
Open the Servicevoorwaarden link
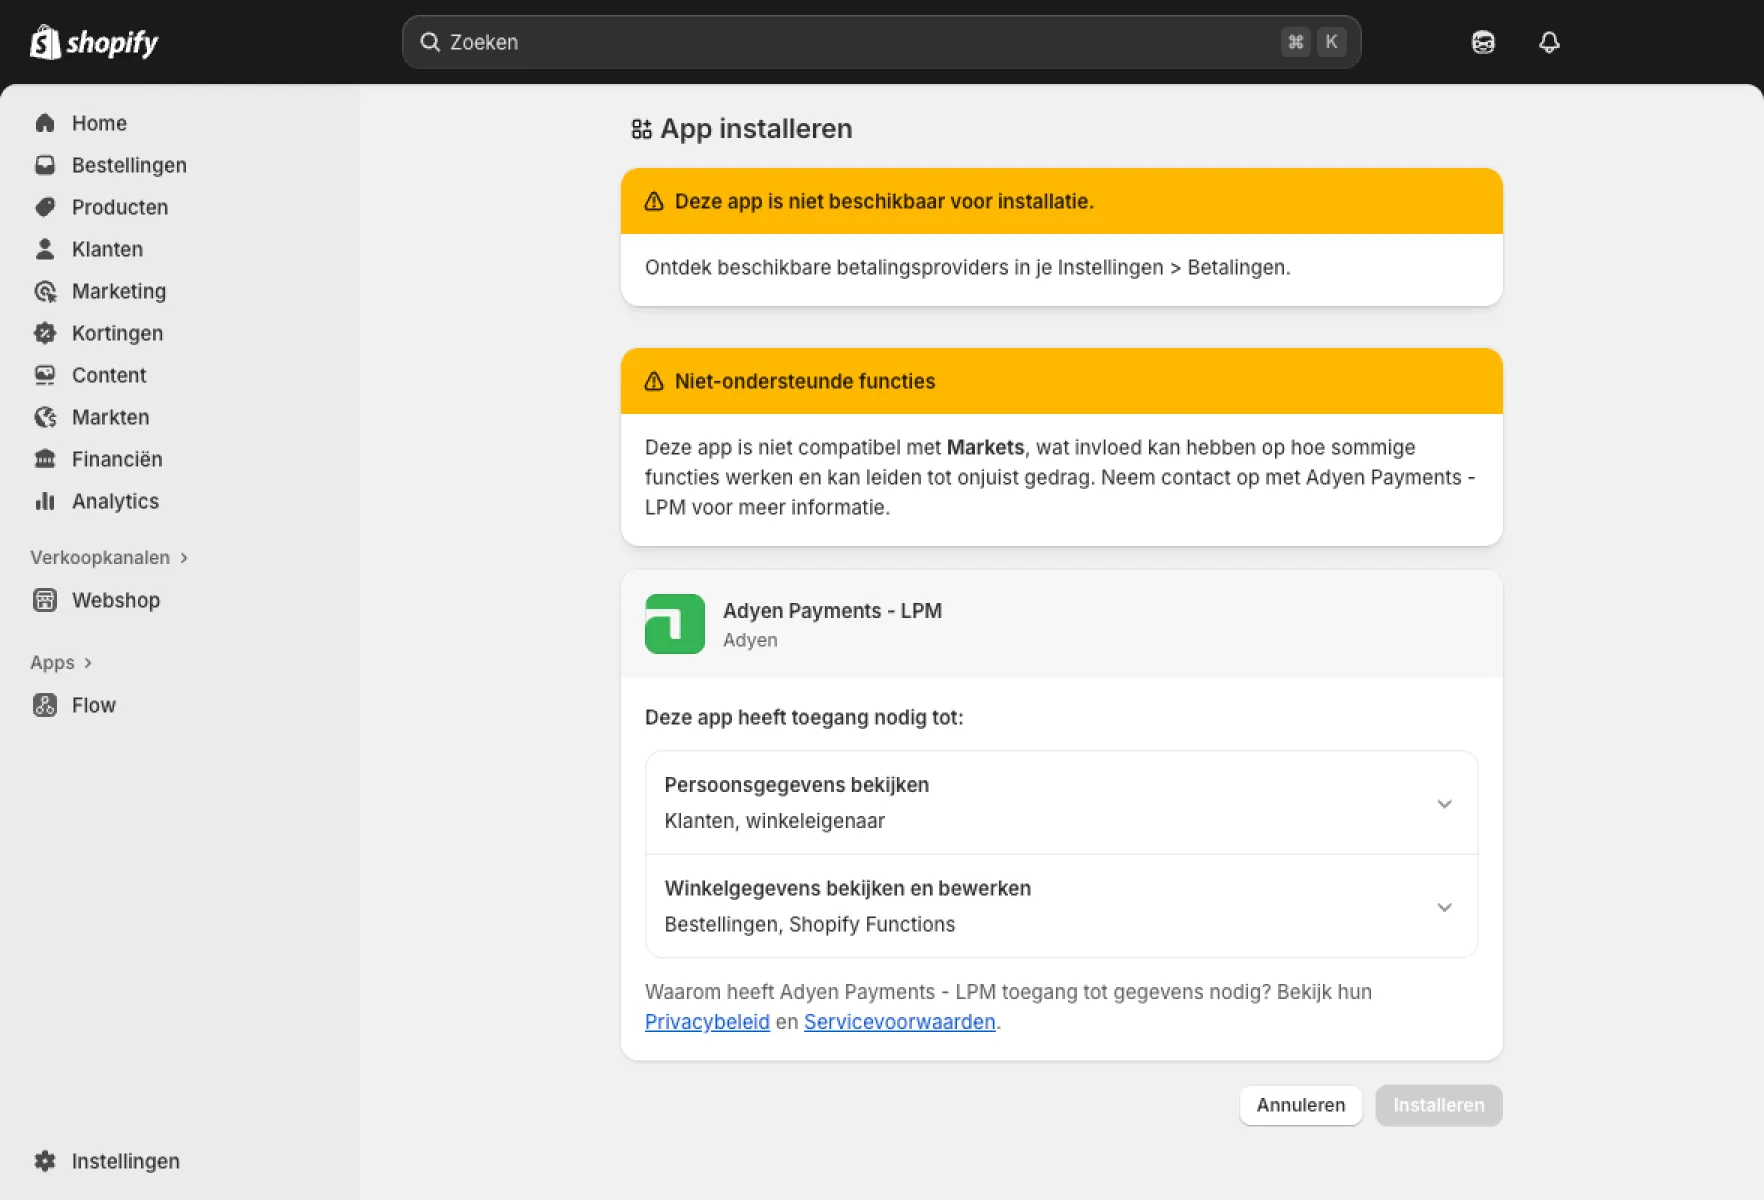click(900, 1022)
